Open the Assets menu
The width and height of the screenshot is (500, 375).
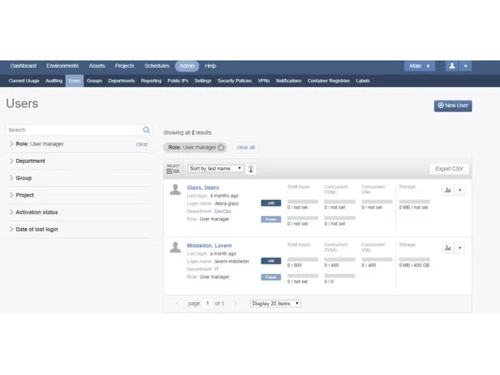coord(97,66)
